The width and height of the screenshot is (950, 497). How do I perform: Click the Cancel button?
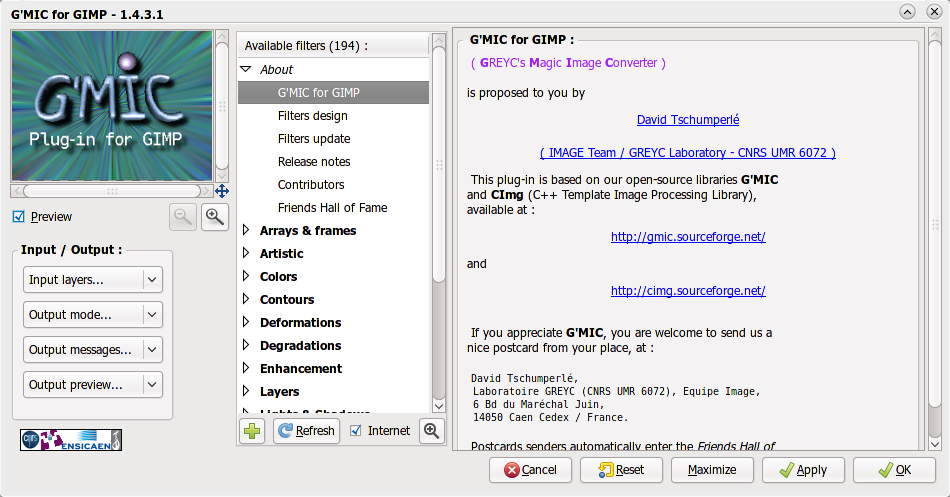point(530,470)
